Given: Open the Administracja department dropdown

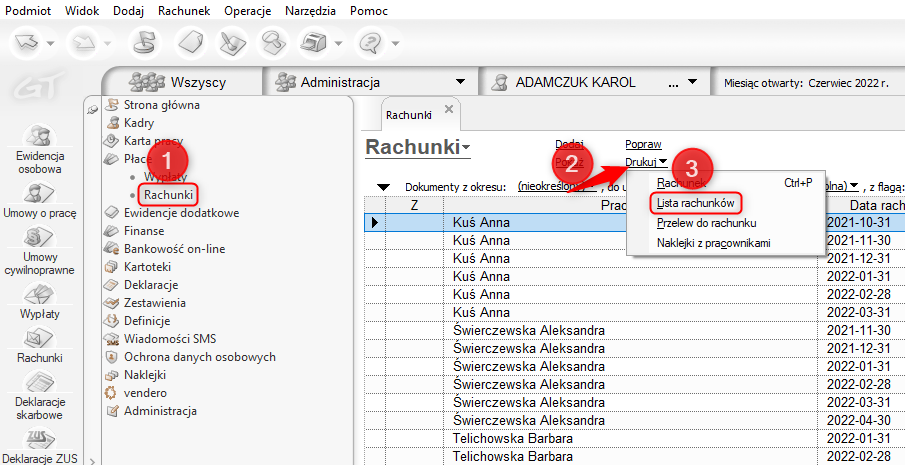Looking at the screenshot, I should click(460, 82).
